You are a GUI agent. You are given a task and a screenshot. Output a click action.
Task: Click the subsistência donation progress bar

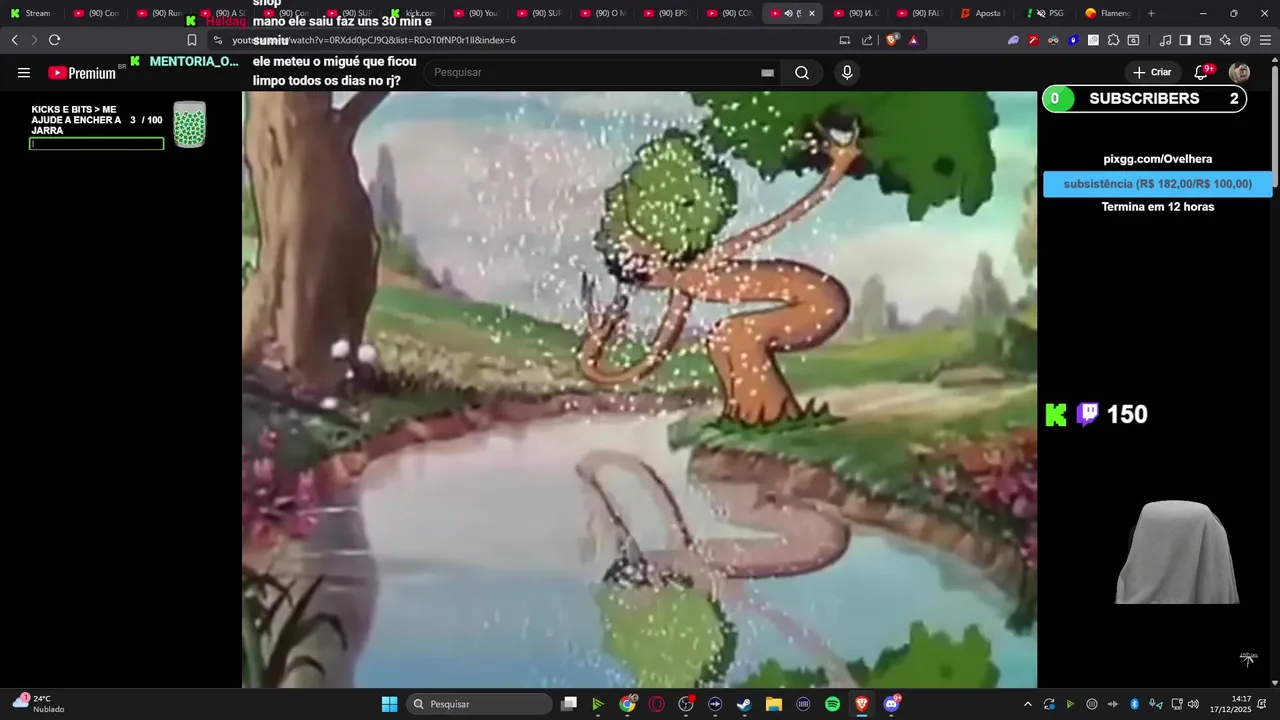1157,184
